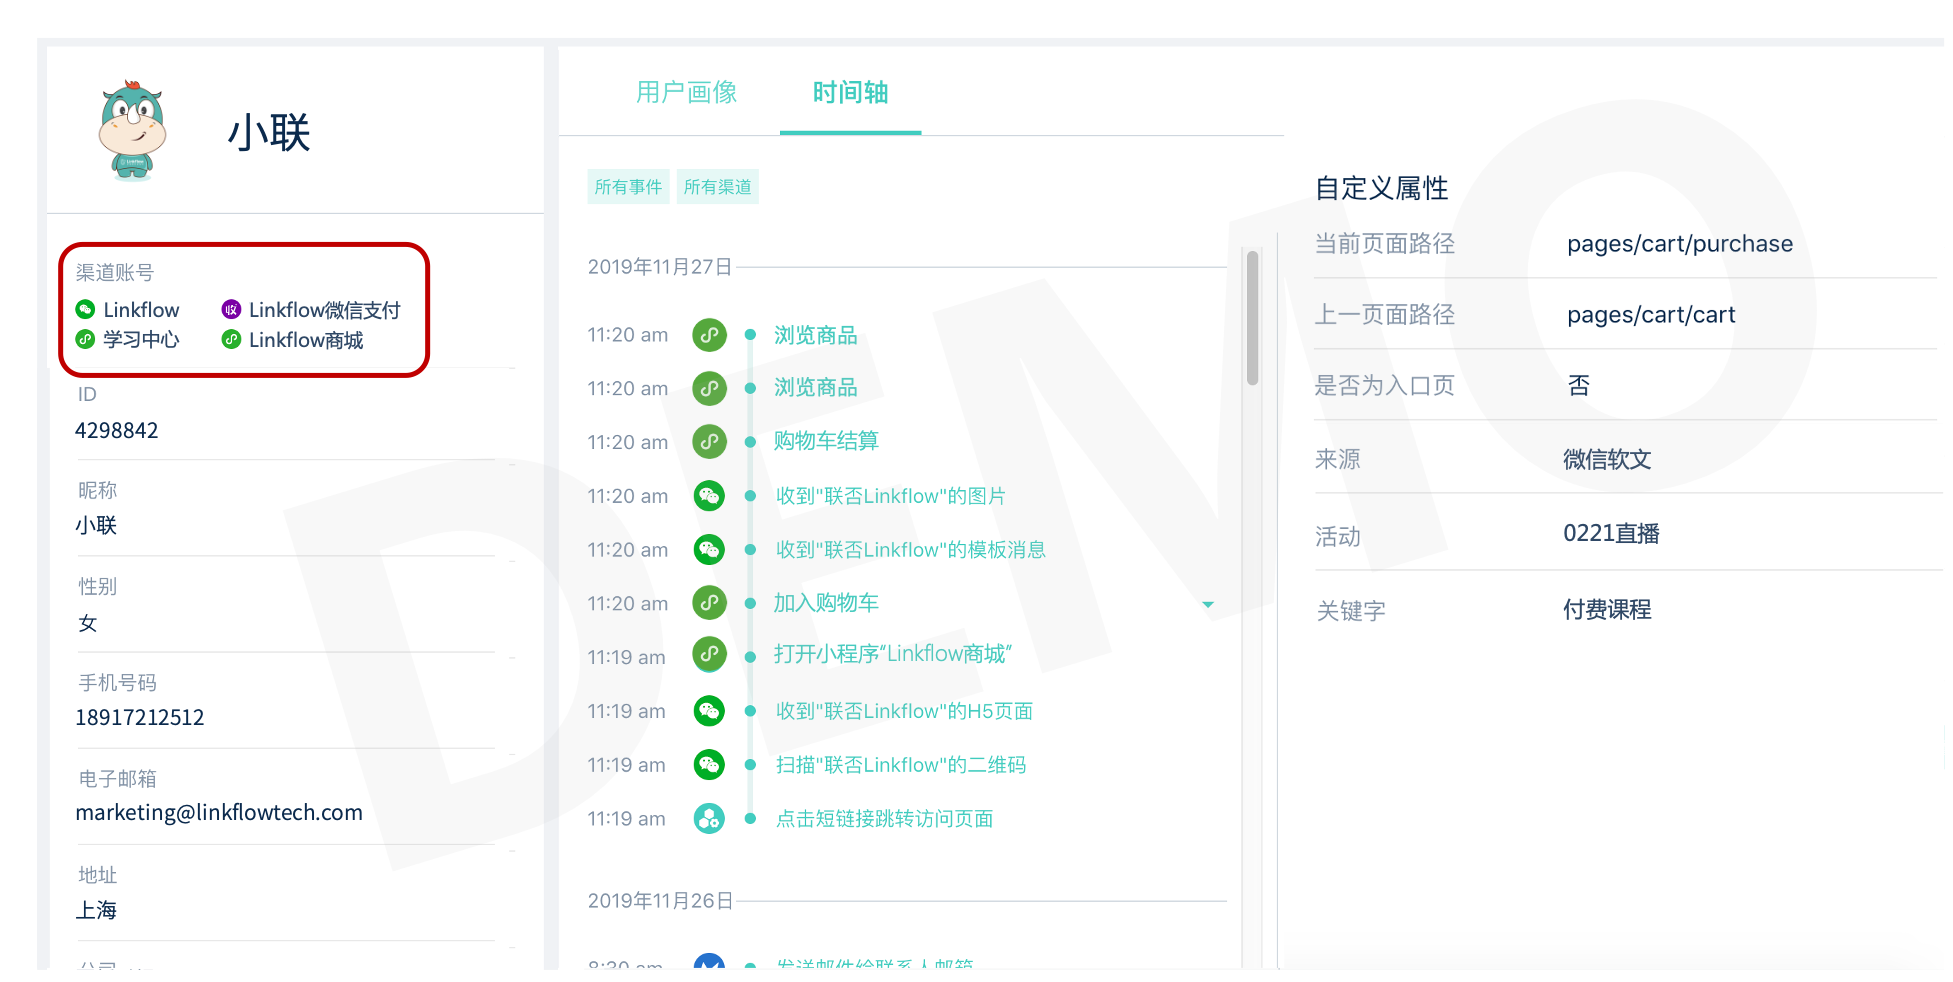Click the timeline dot for 点击短链接跳转访问页面

point(750,819)
